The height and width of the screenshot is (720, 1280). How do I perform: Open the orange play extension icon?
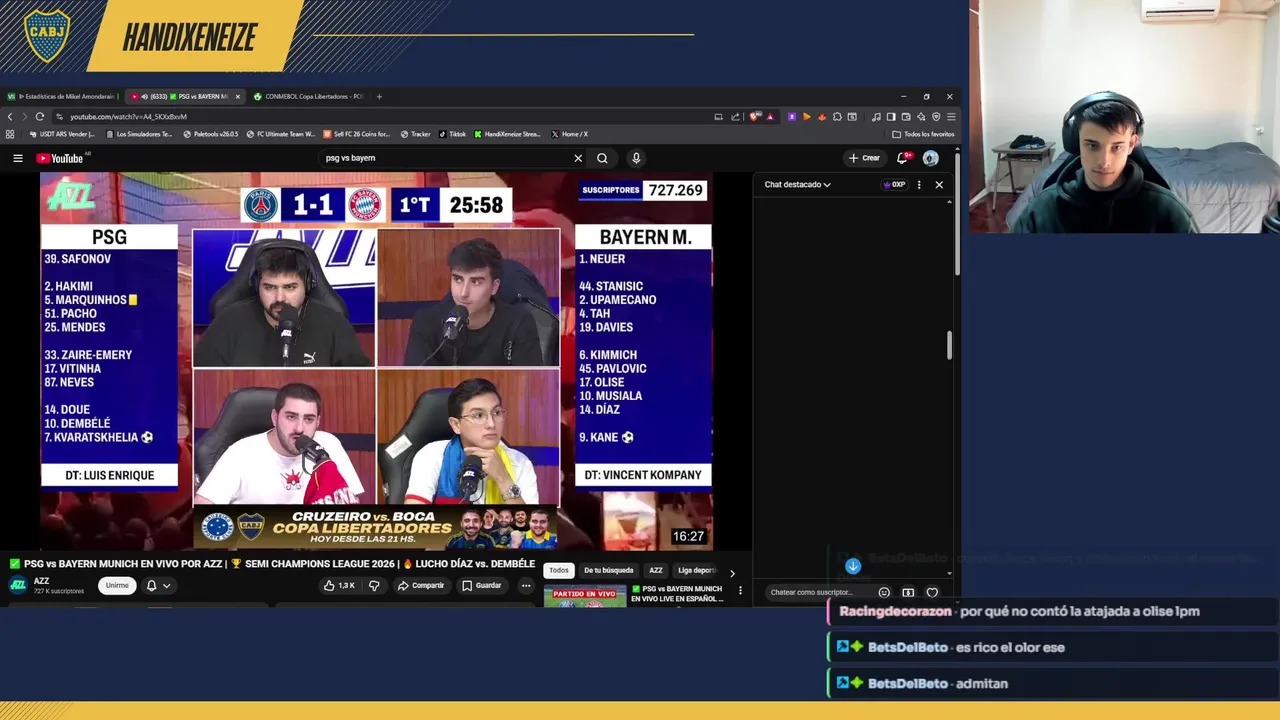(x=807, y=117)
